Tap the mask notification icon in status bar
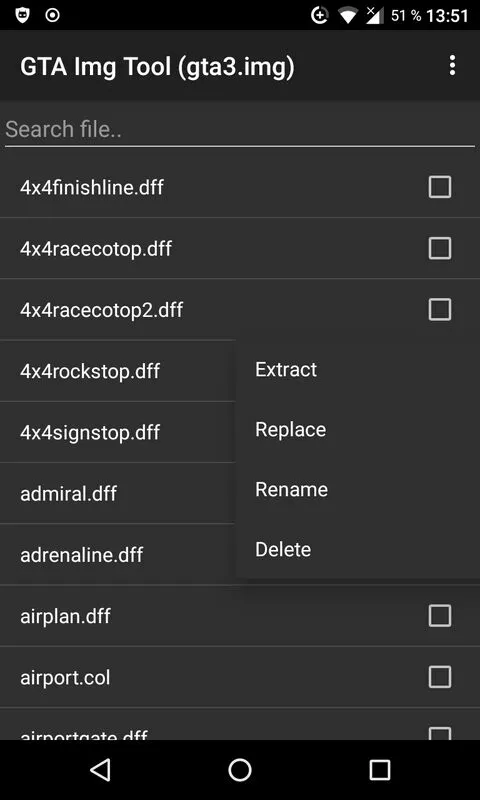Viewport: 480px width, 800px height. pyautogui.click(x=22, y=15)
